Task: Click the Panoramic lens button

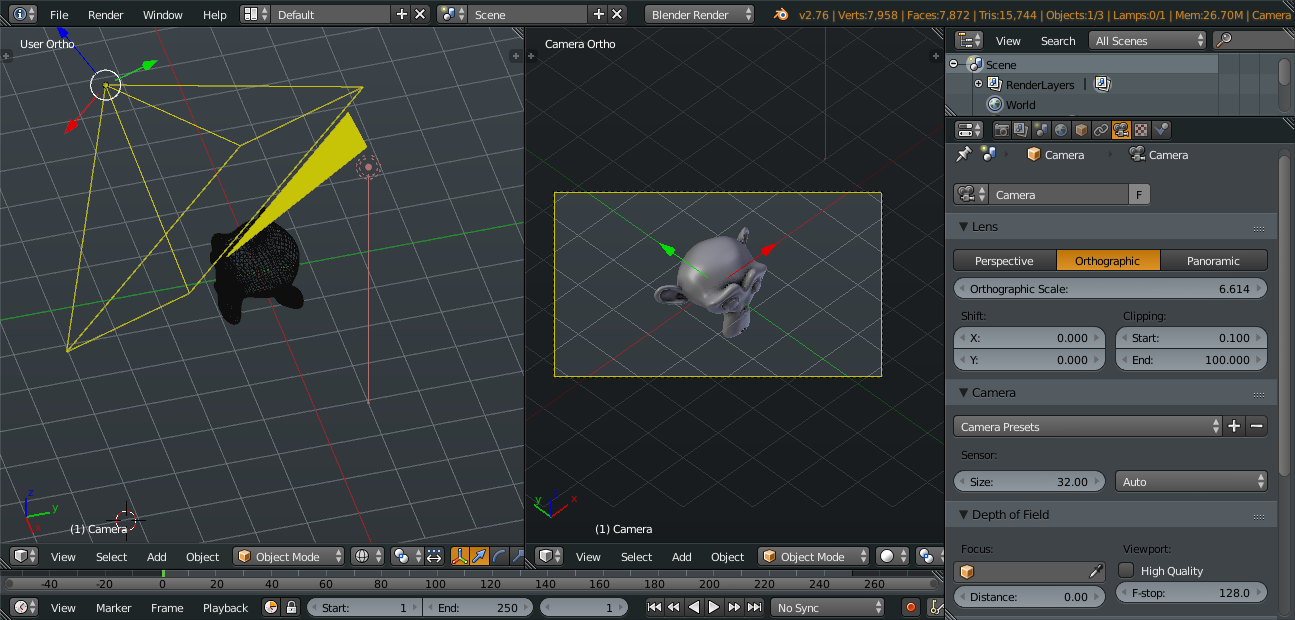Action: pos(1213,261)
